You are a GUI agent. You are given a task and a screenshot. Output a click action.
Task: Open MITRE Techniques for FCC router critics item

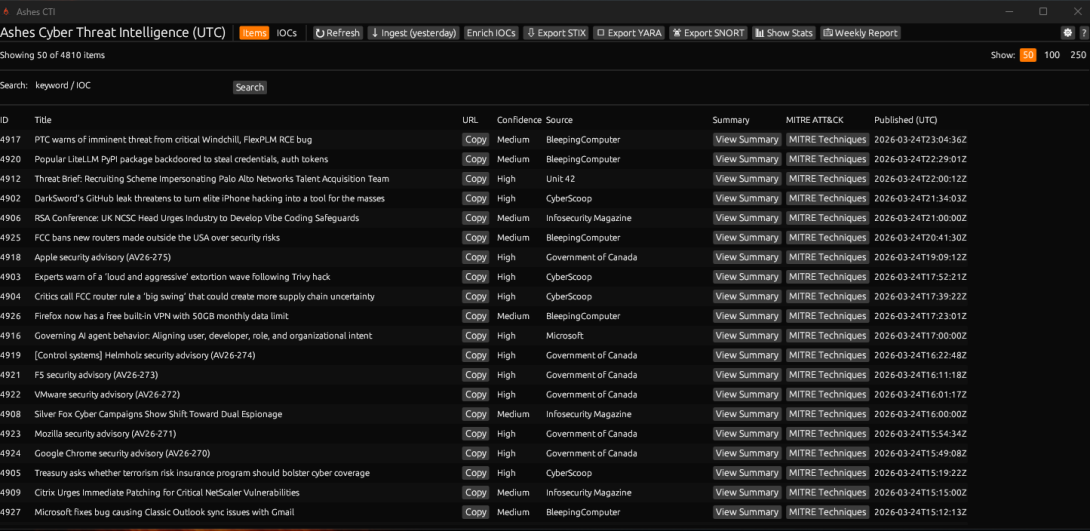click(x=827, y=297)
